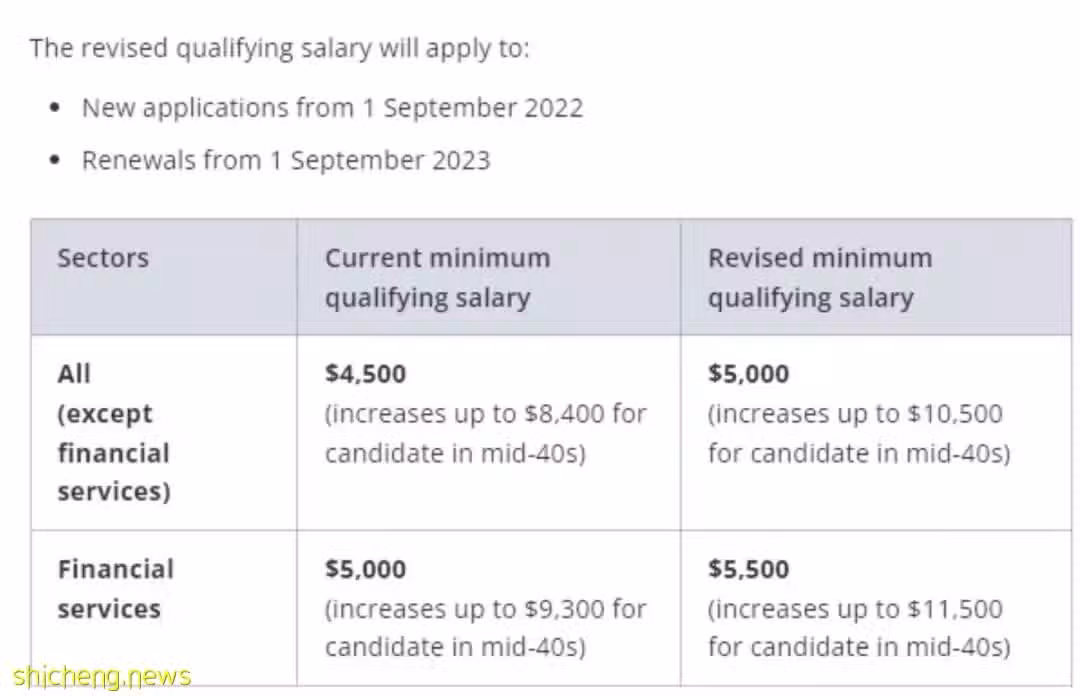The image size is (1080, 696).
Task: Click Revised minimum qualifying salary header
Action: [x=820, y=278]
